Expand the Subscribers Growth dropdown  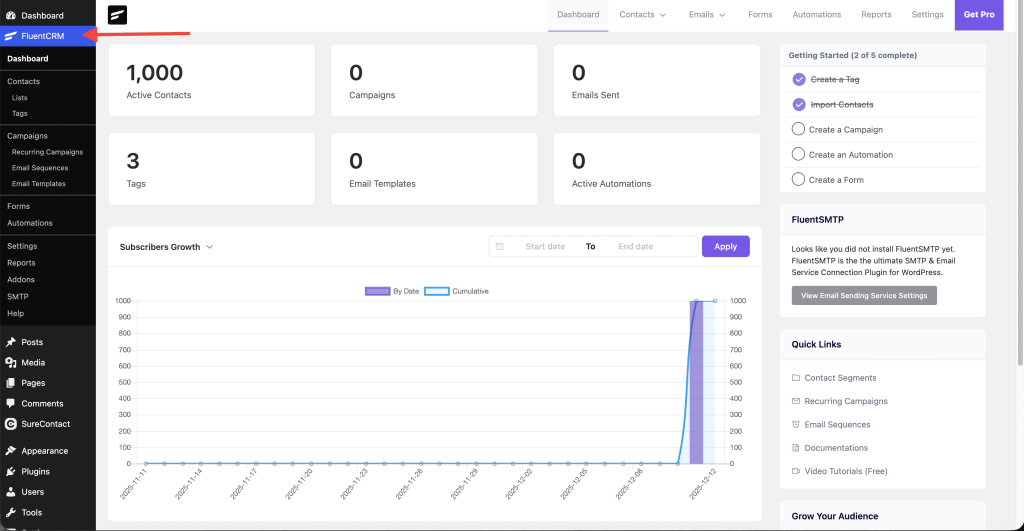pos(166,247)
